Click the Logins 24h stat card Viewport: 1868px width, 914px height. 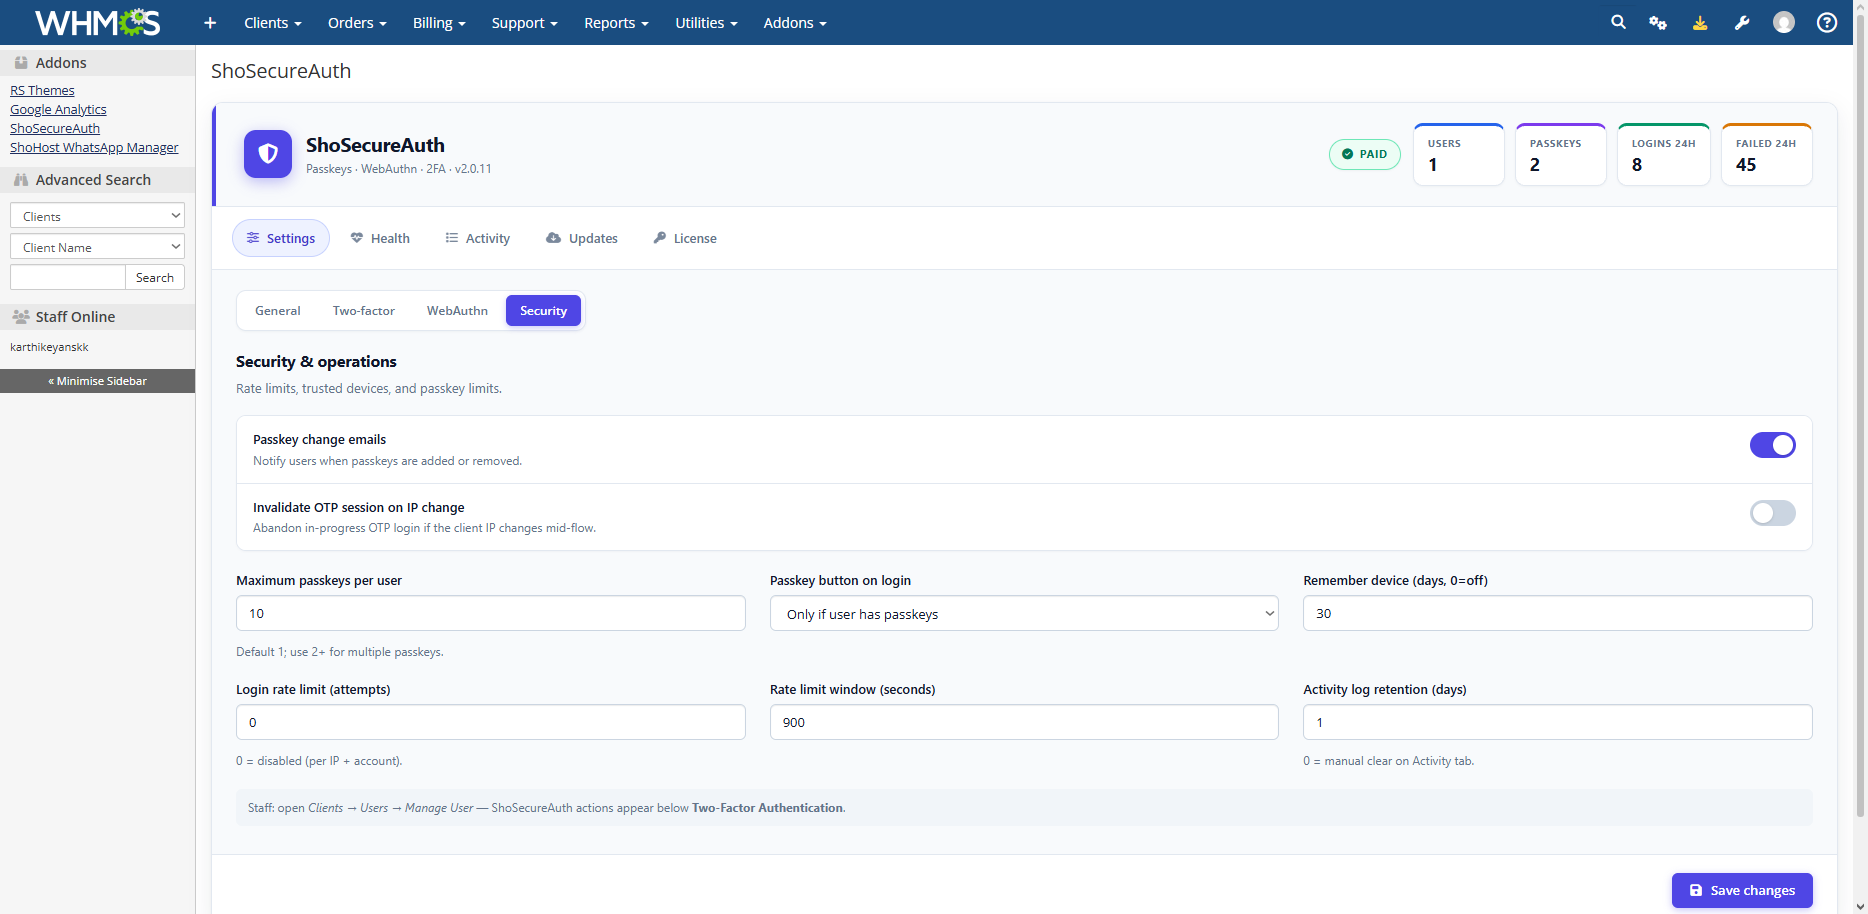point(1664,154)
